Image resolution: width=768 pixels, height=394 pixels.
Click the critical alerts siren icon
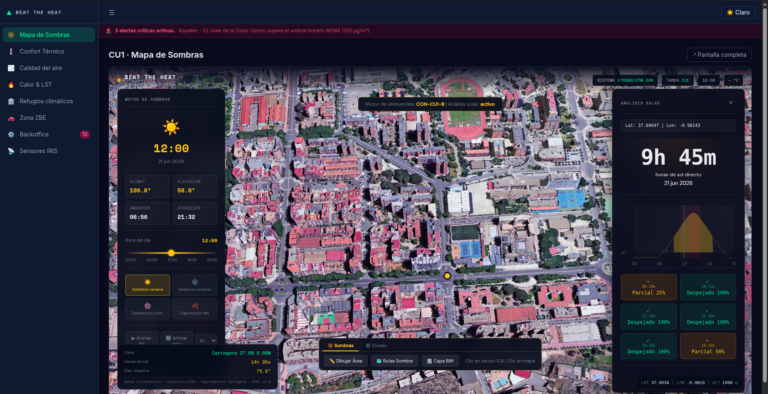(x=109, y=31)
